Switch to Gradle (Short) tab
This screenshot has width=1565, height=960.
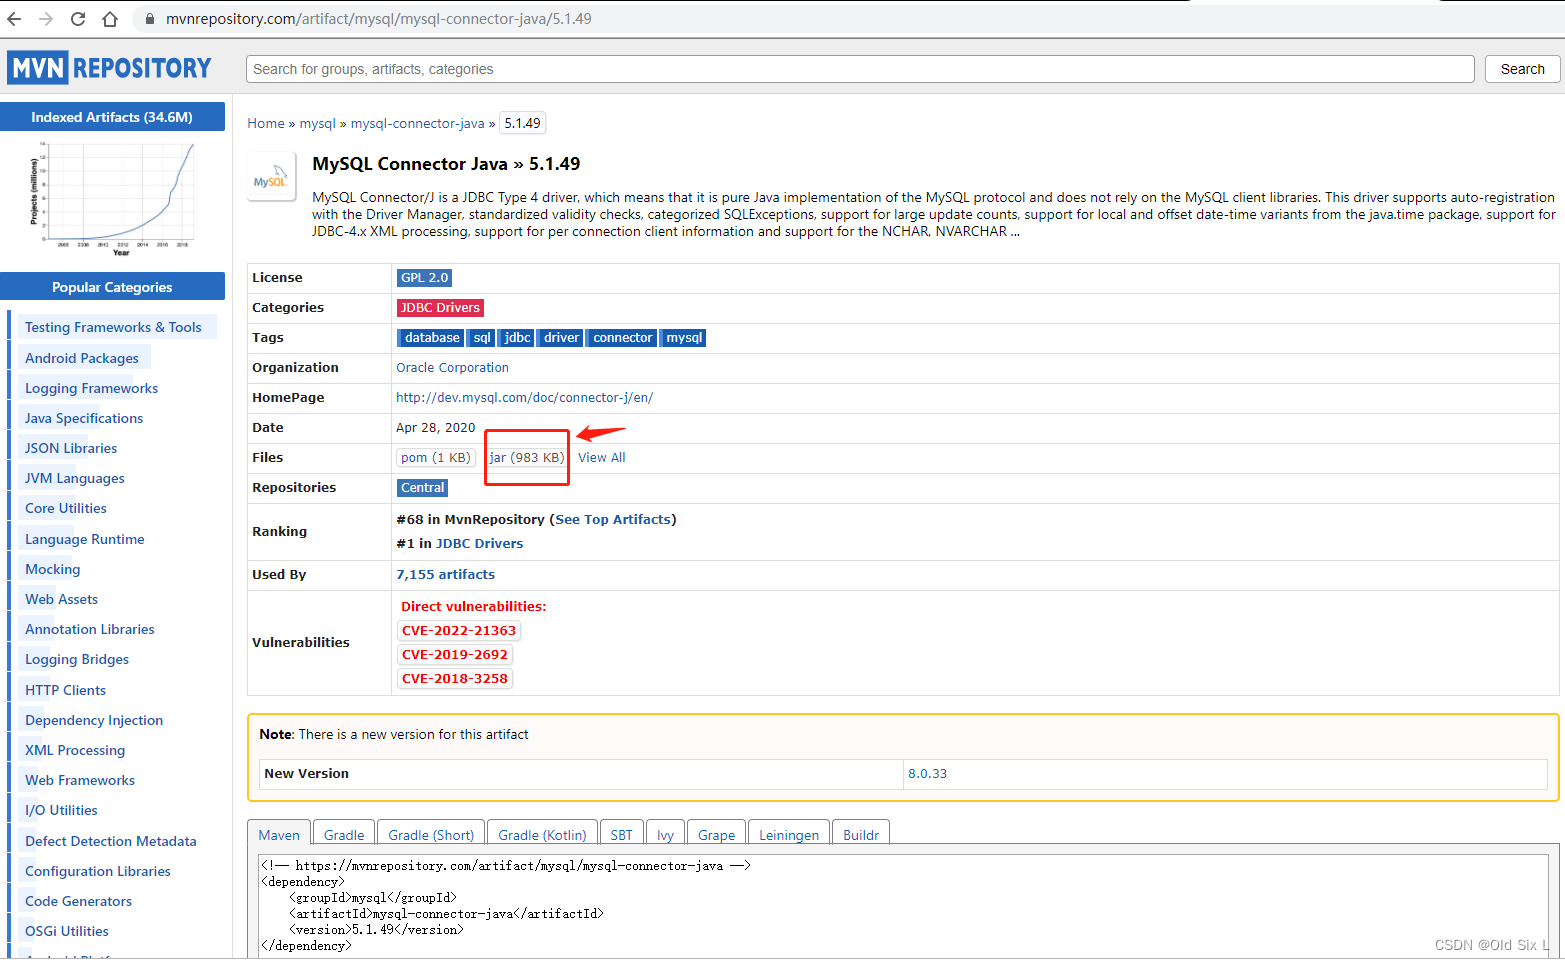tap(431, 835)
